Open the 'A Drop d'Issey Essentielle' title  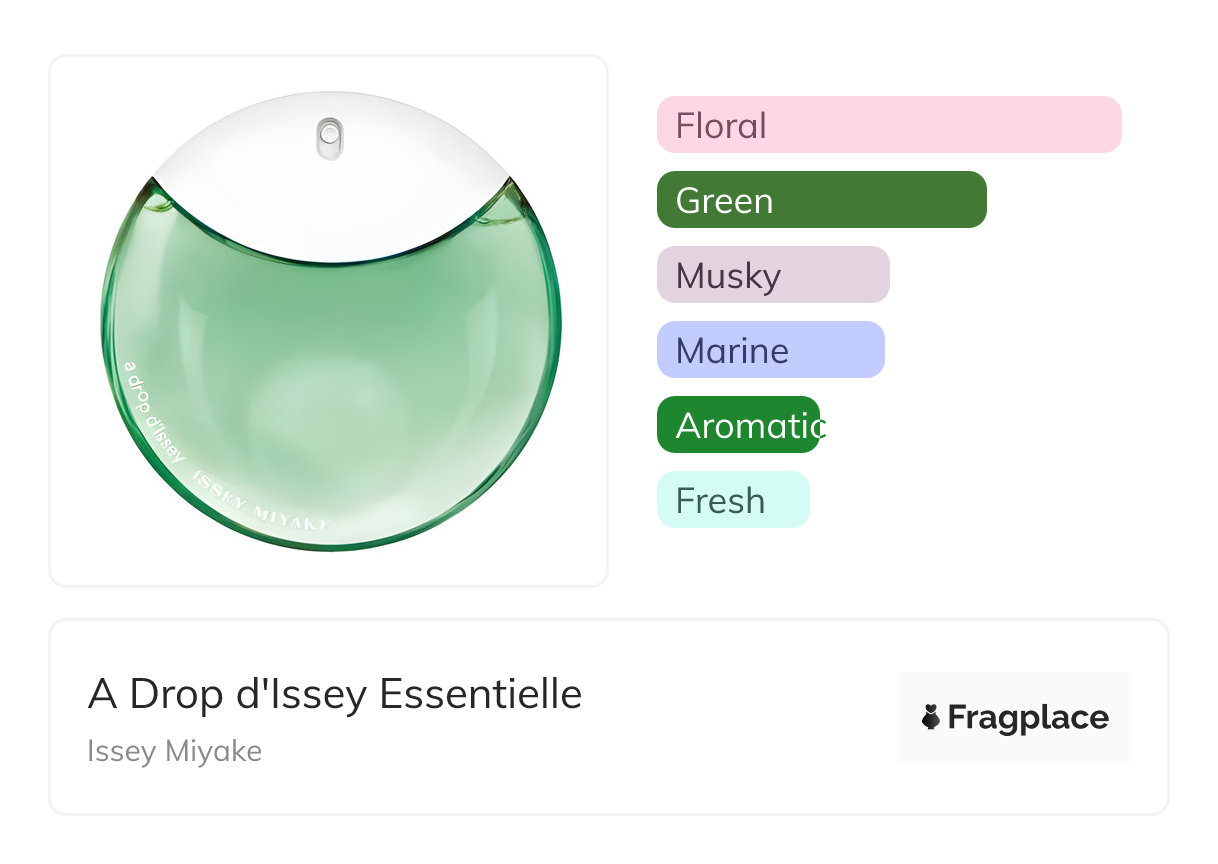pos(335,694)
